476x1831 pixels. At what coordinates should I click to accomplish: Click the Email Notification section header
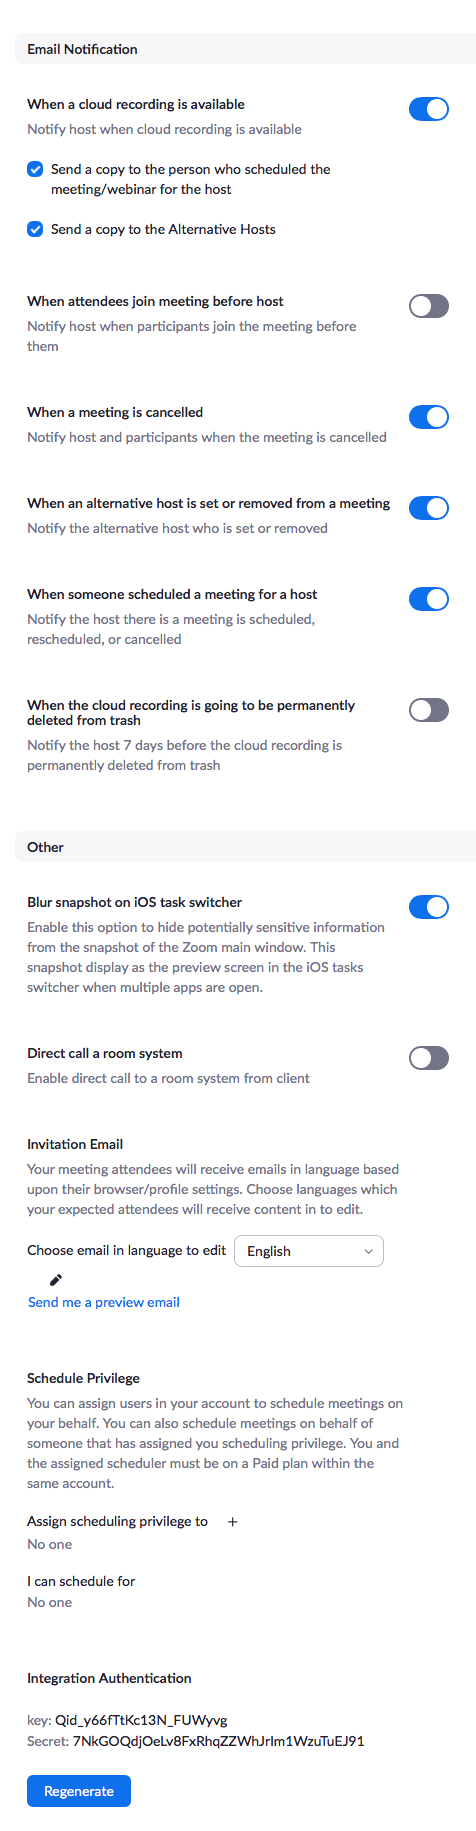click(83, 49)
